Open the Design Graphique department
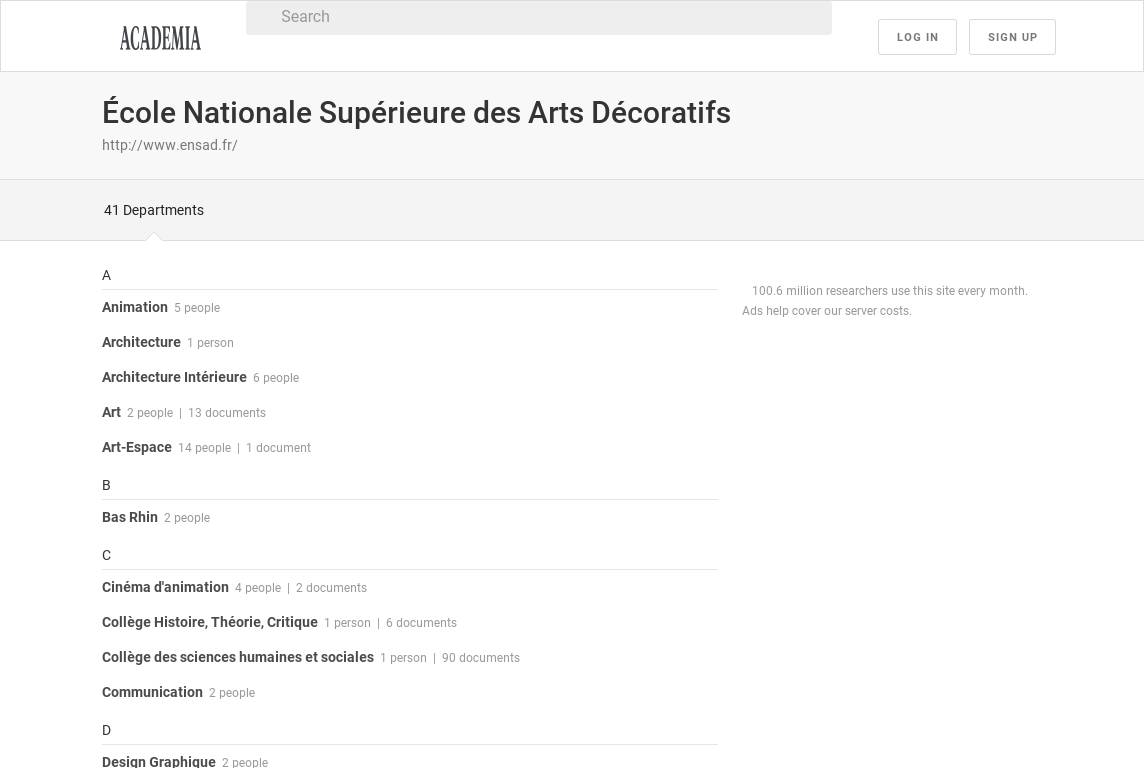 tap(159, 761)
